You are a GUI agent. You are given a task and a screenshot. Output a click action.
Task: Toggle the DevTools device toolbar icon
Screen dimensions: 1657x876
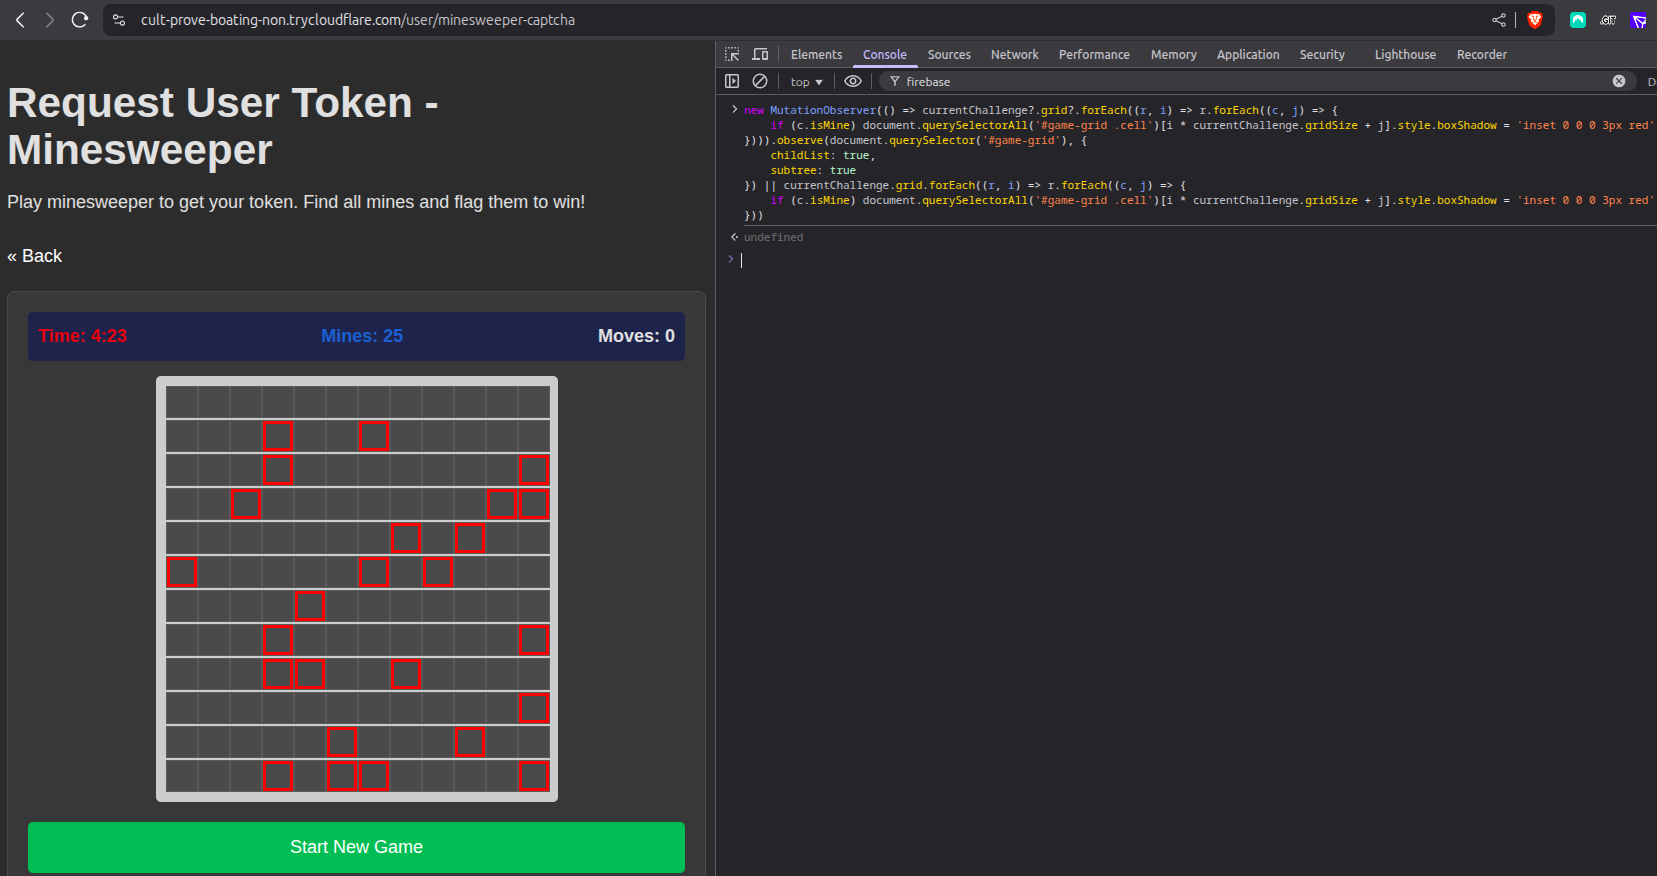click(x=760, y=54)
